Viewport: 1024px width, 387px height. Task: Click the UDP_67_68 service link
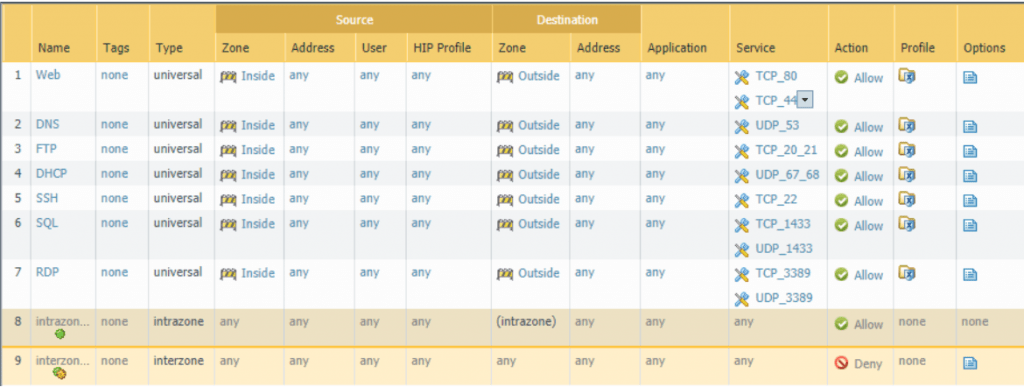point(787,175)
